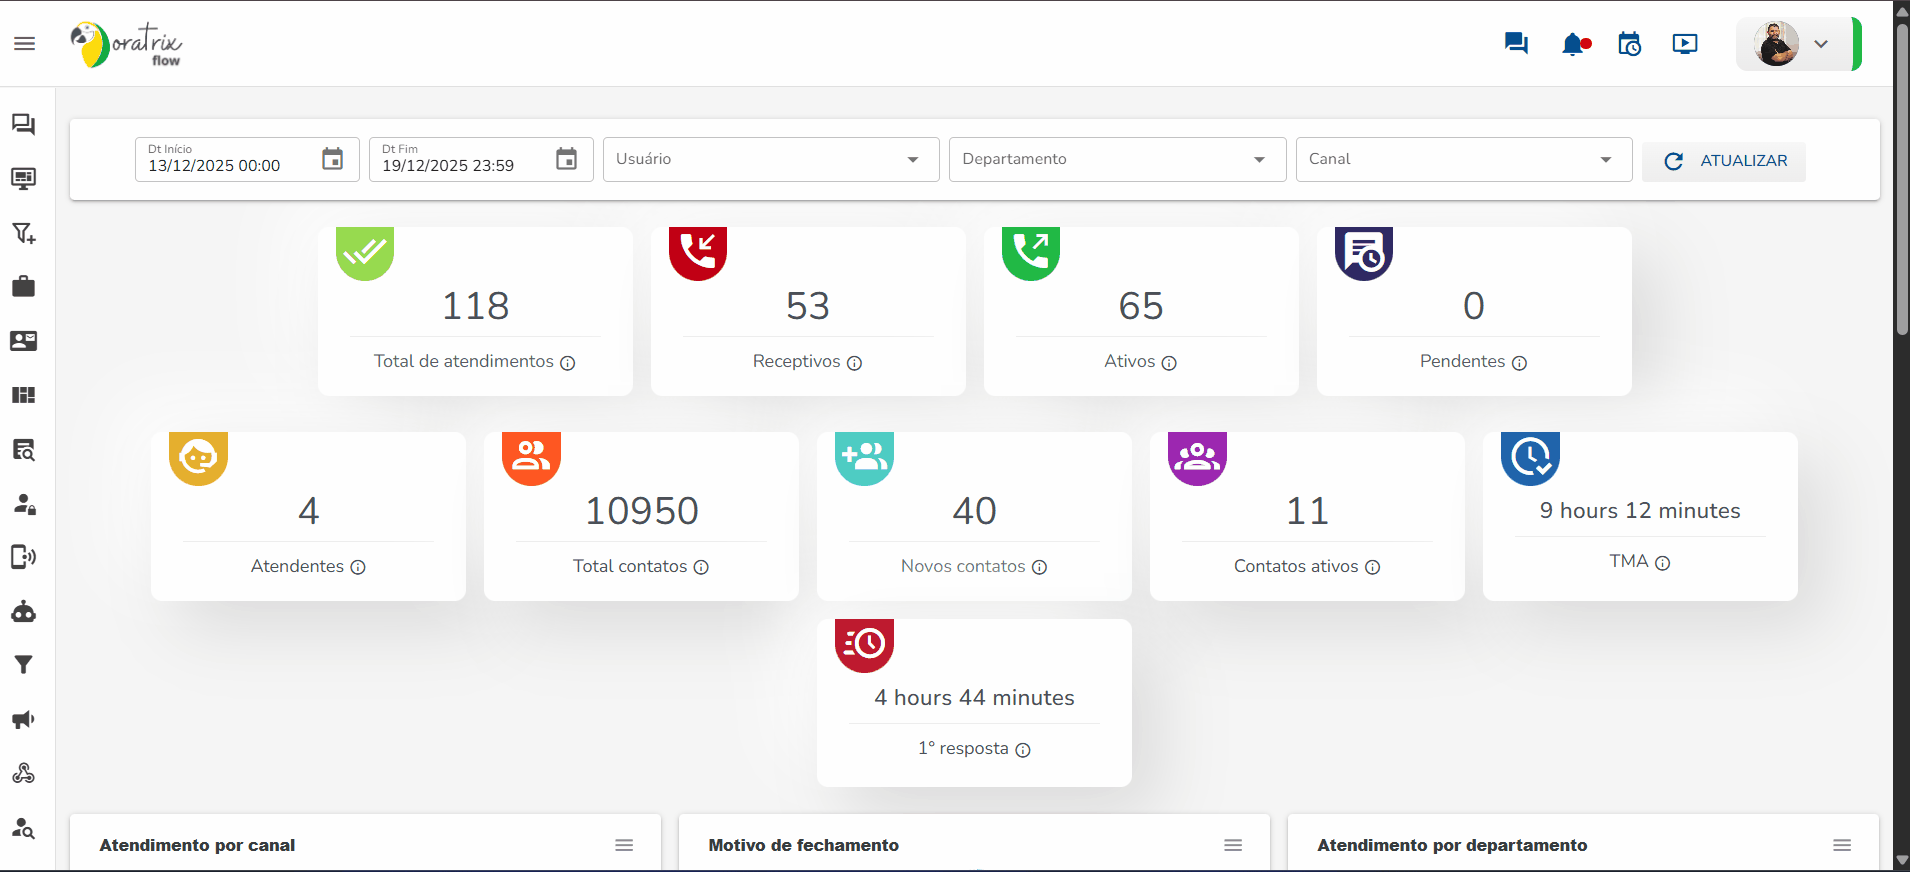Open the contact card icon in sidebar
This screenshot has width=1910, height=872.
click(x=24, y=341)
